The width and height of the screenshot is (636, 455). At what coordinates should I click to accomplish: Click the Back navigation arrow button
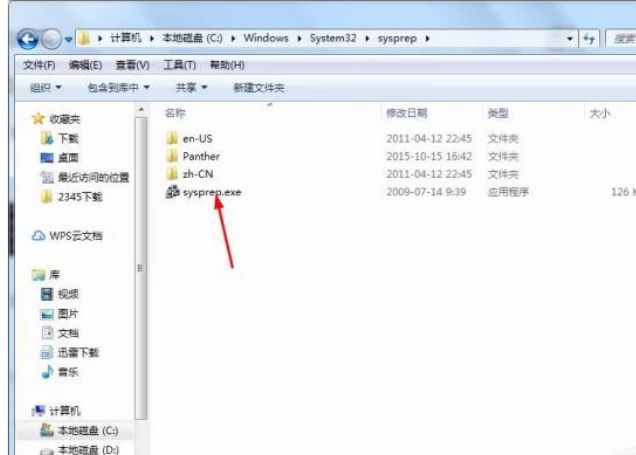point(28,39)
